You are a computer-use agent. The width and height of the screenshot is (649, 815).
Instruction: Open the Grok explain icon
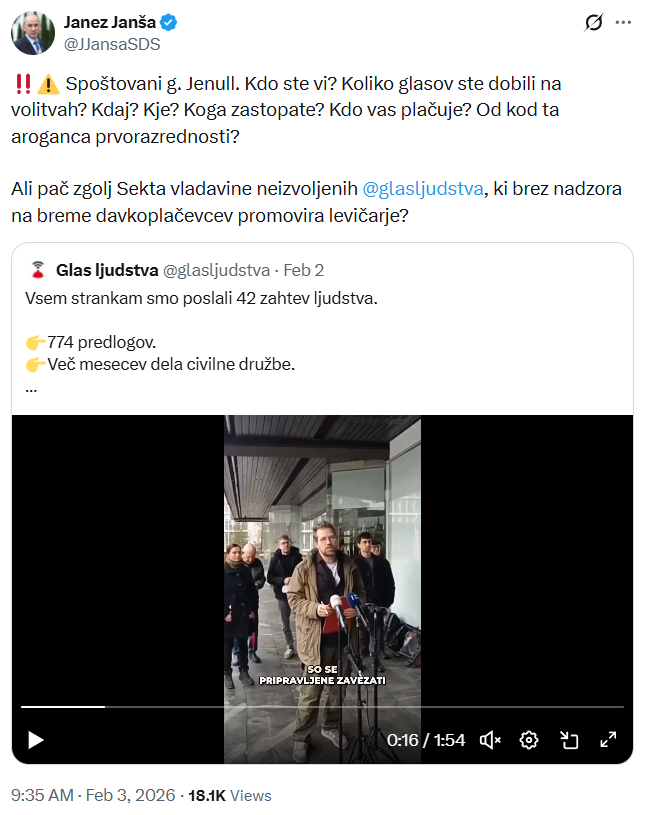coord(593,22)
